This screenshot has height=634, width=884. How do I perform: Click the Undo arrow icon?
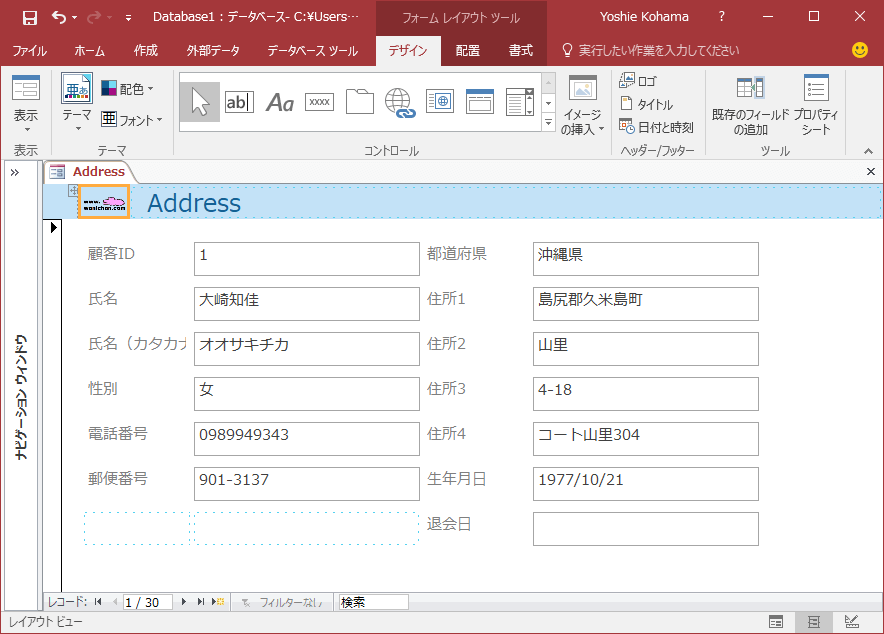tap(59, 17)
